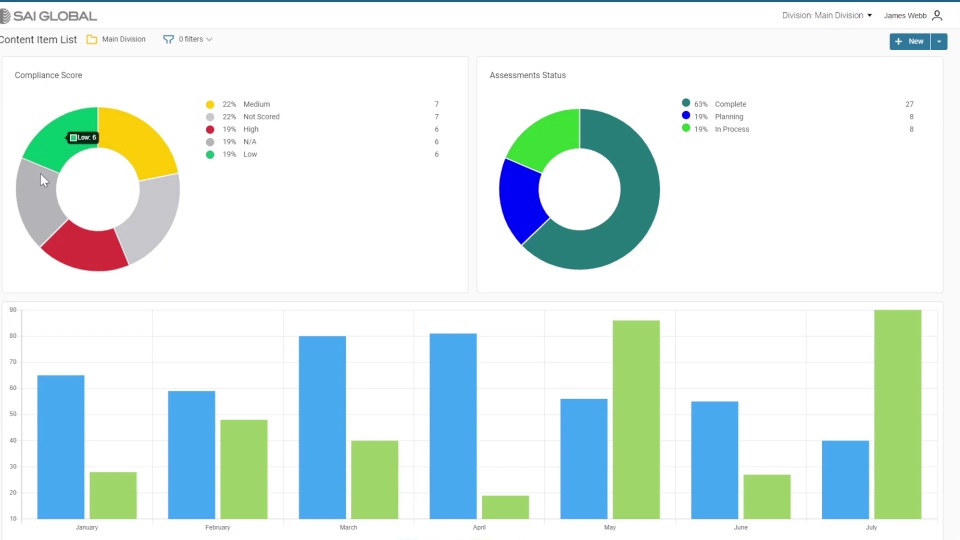Click the SAI Global logo icon
The width and height of the screenshot is (960, 540).
[5, 16]
